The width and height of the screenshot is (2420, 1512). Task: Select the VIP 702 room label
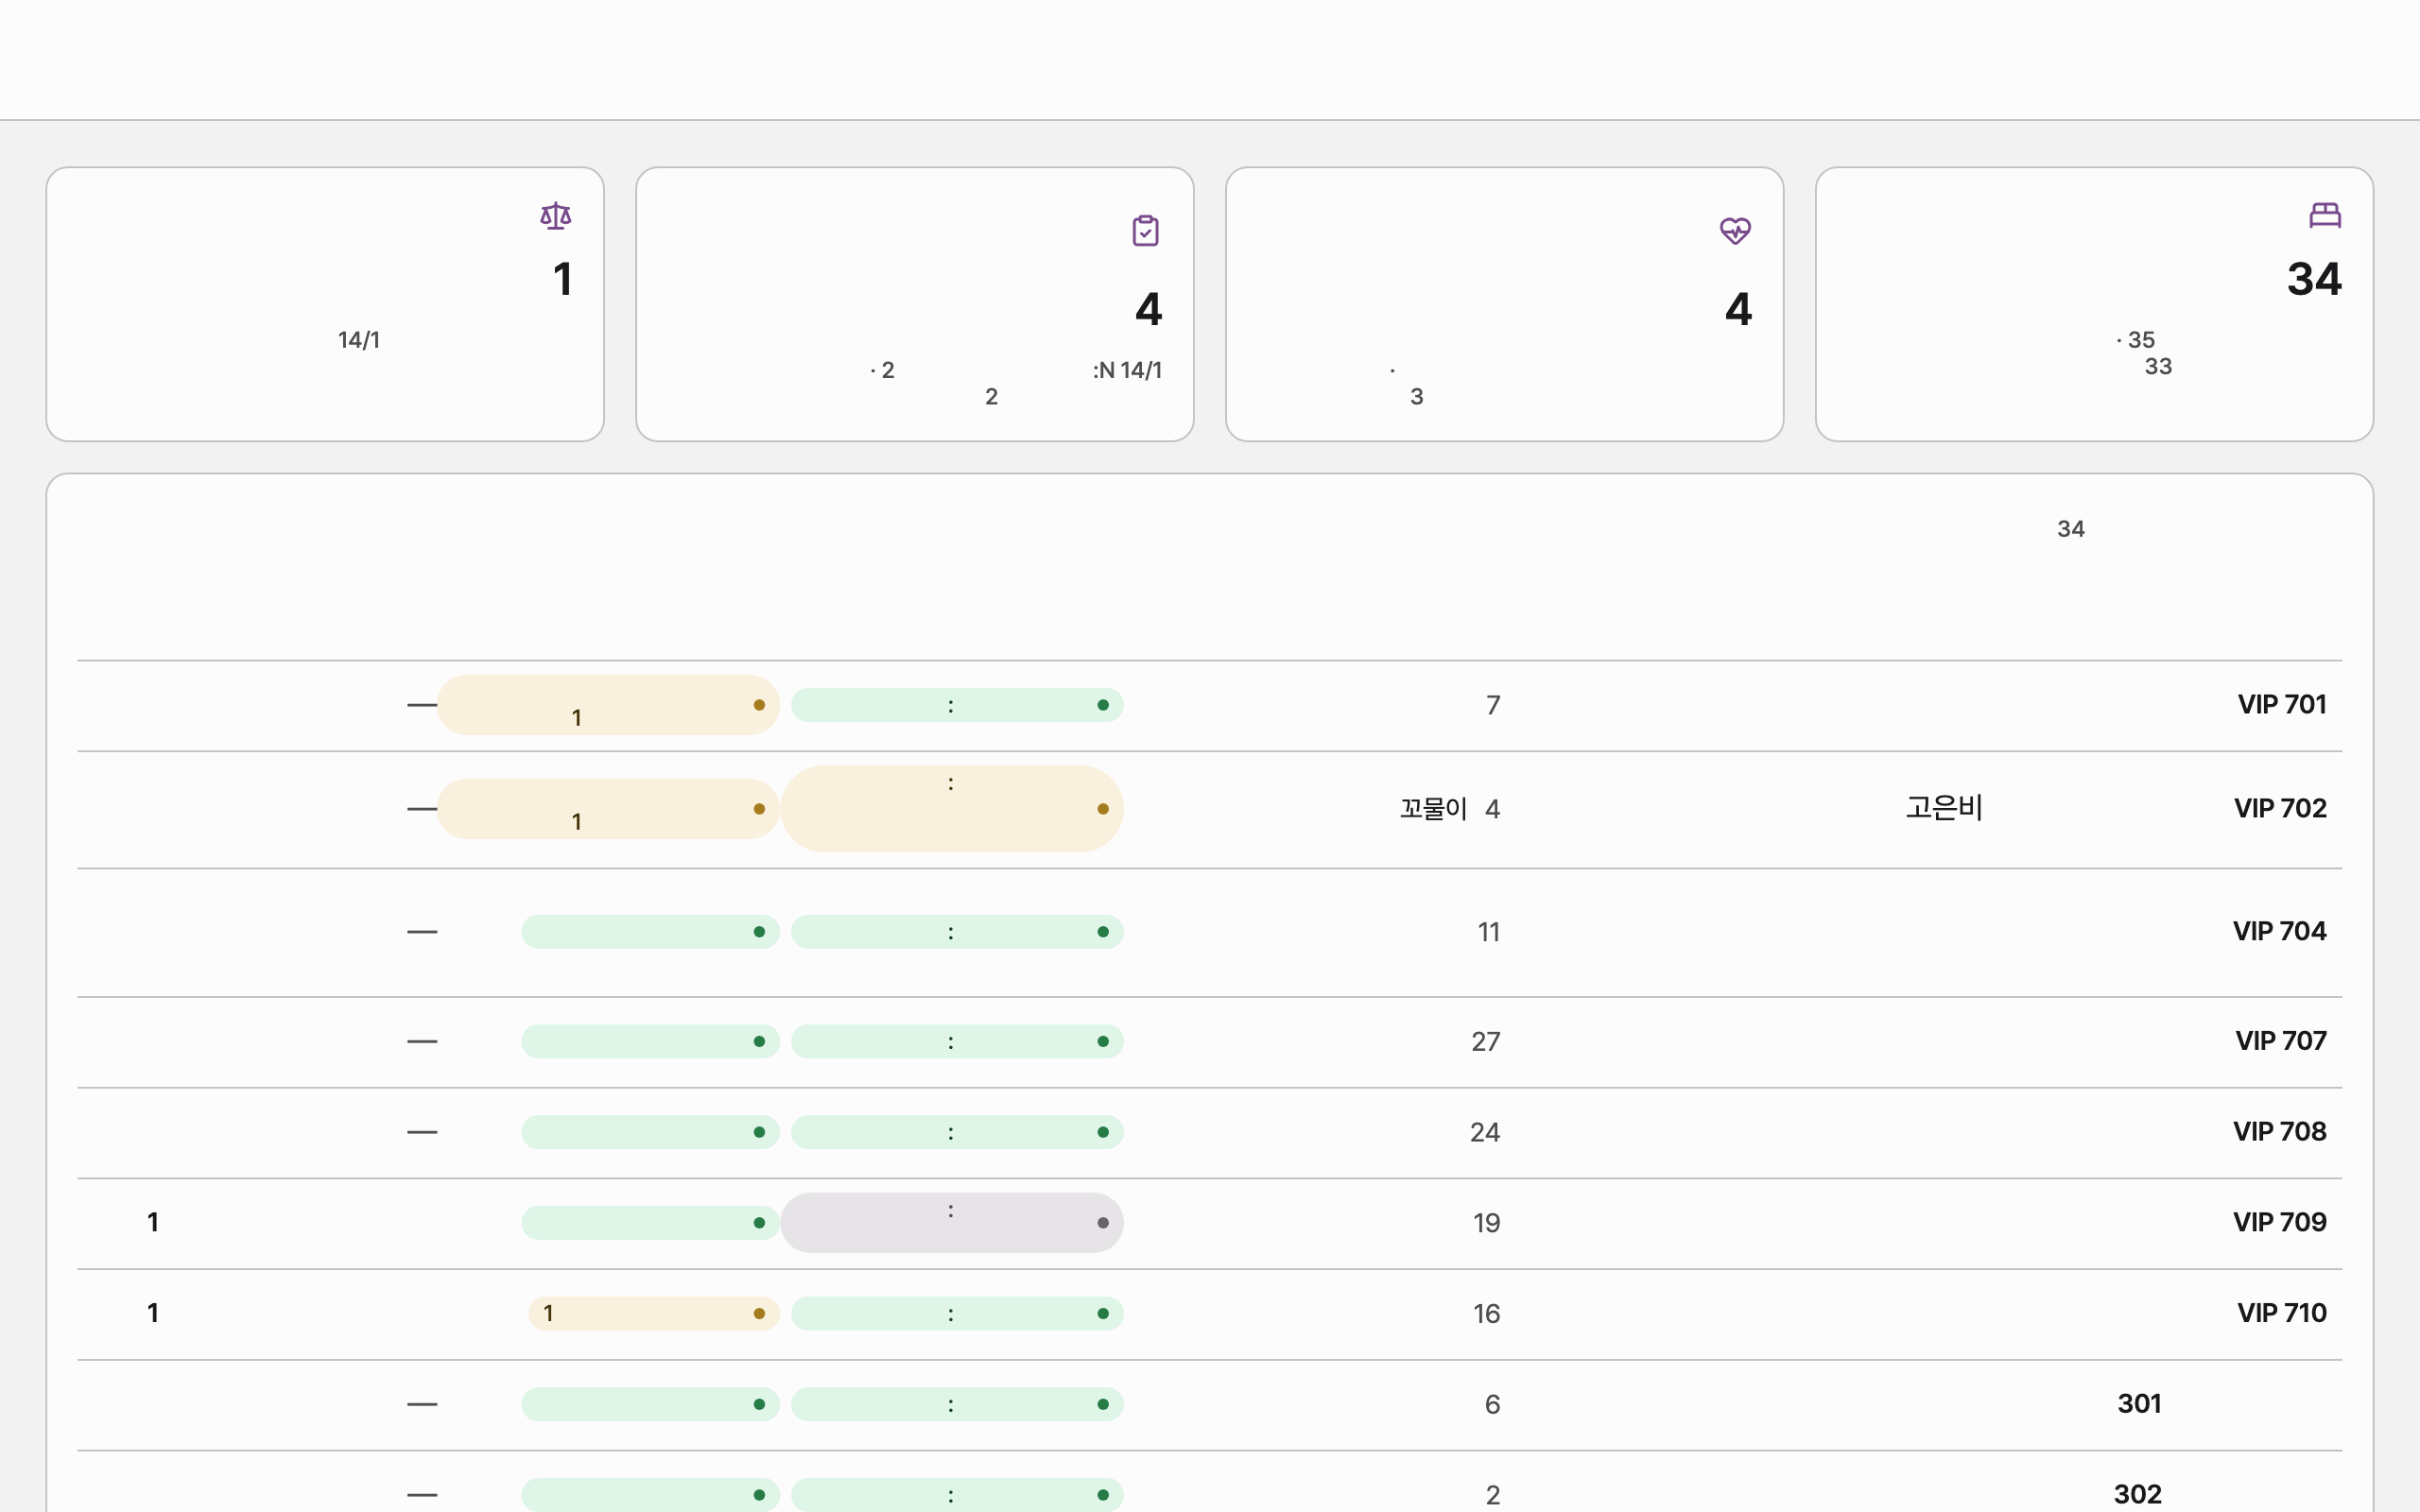click(x=2280, y=809)
